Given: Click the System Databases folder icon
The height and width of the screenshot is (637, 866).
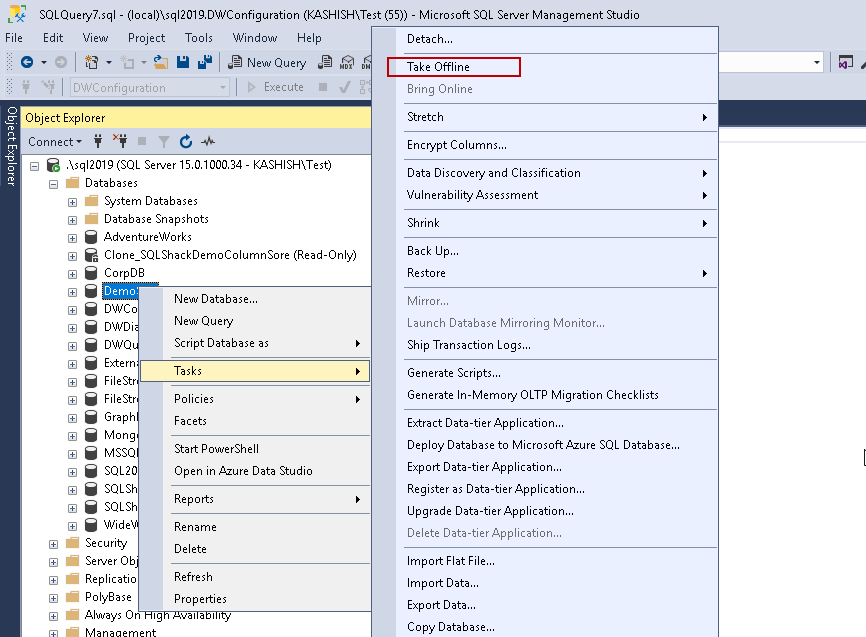Looking at the screenshot, I should (92, 201).
